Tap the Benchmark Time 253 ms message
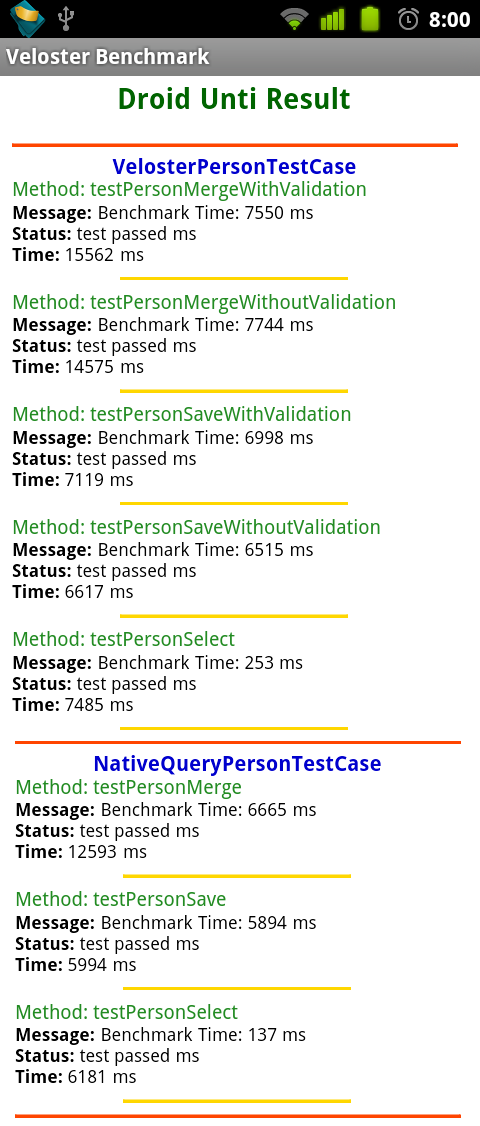Image resolution: width=480 pixels, height=1126 pixels. pos(157,663)
